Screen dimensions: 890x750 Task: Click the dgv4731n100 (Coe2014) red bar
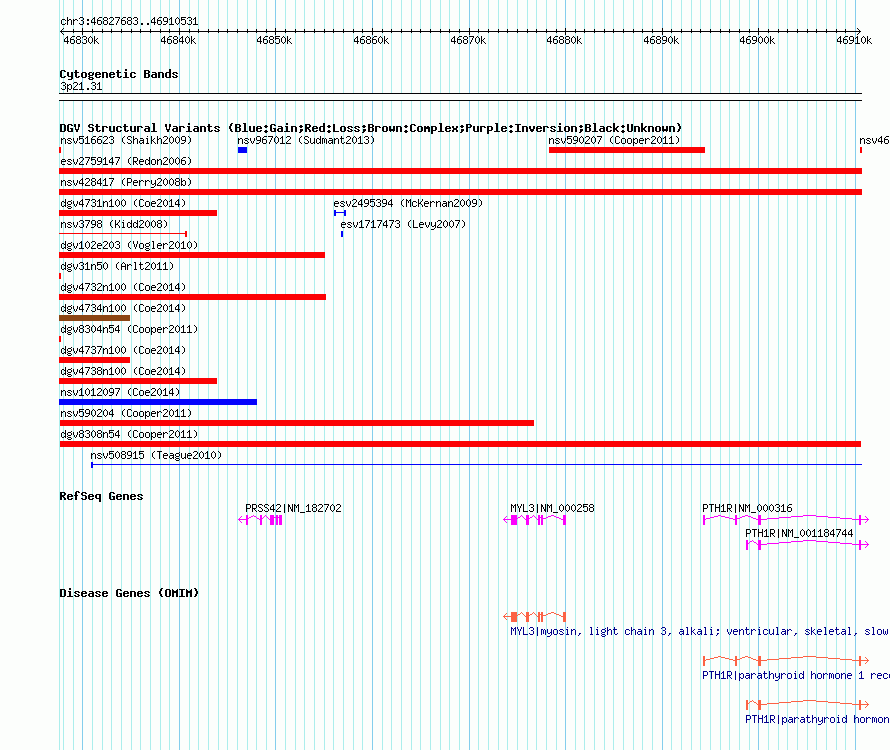click(x=138, y=213)
